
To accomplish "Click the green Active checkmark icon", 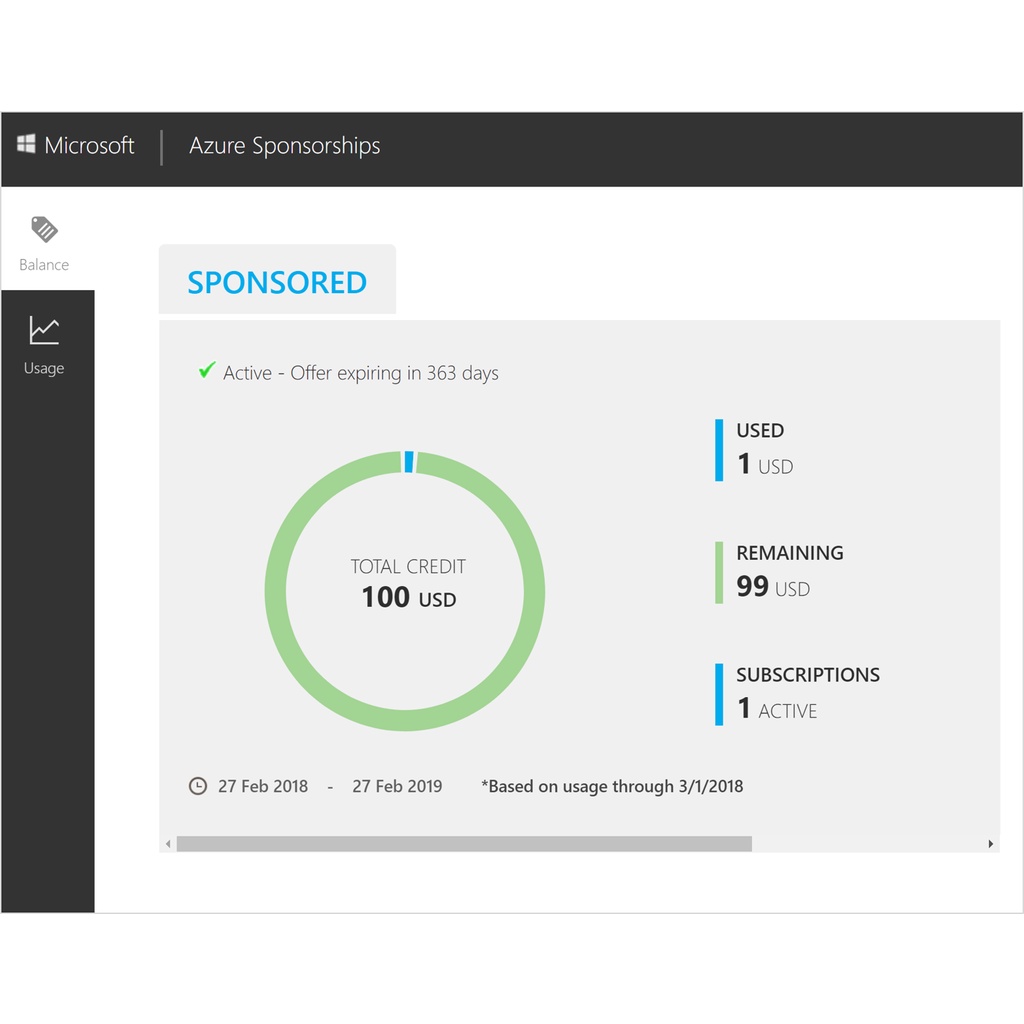I will [205, 370].
